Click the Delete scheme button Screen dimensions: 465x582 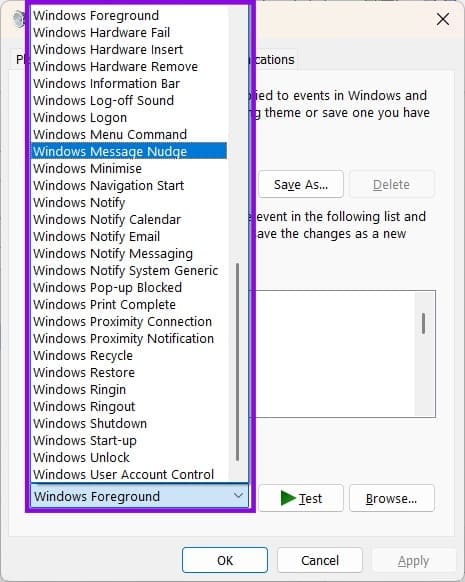(x=392, y=184)
